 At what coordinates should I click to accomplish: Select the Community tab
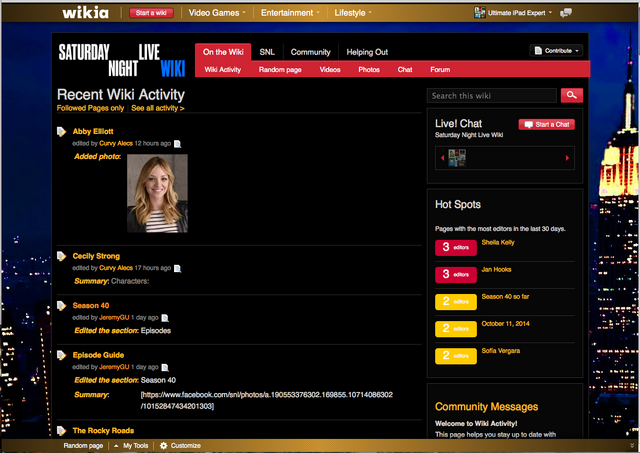[310, 52]
